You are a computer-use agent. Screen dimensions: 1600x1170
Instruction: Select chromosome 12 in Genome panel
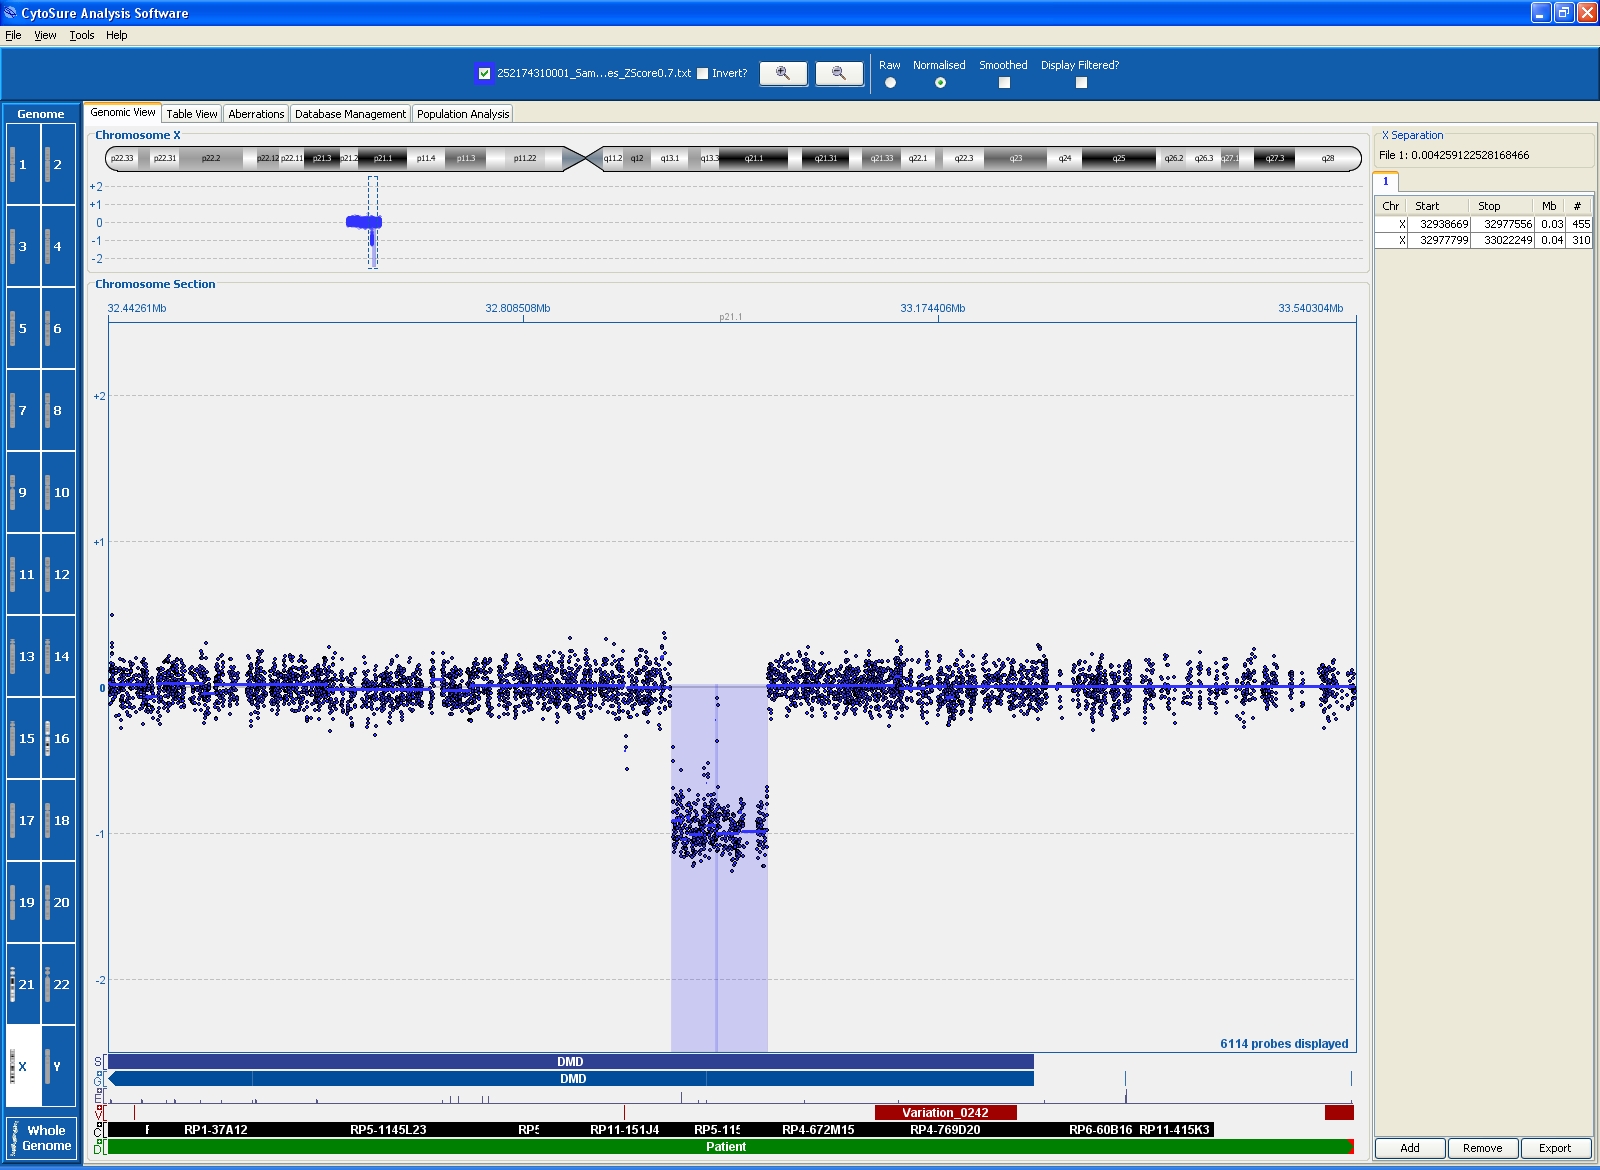click(58, 574)
